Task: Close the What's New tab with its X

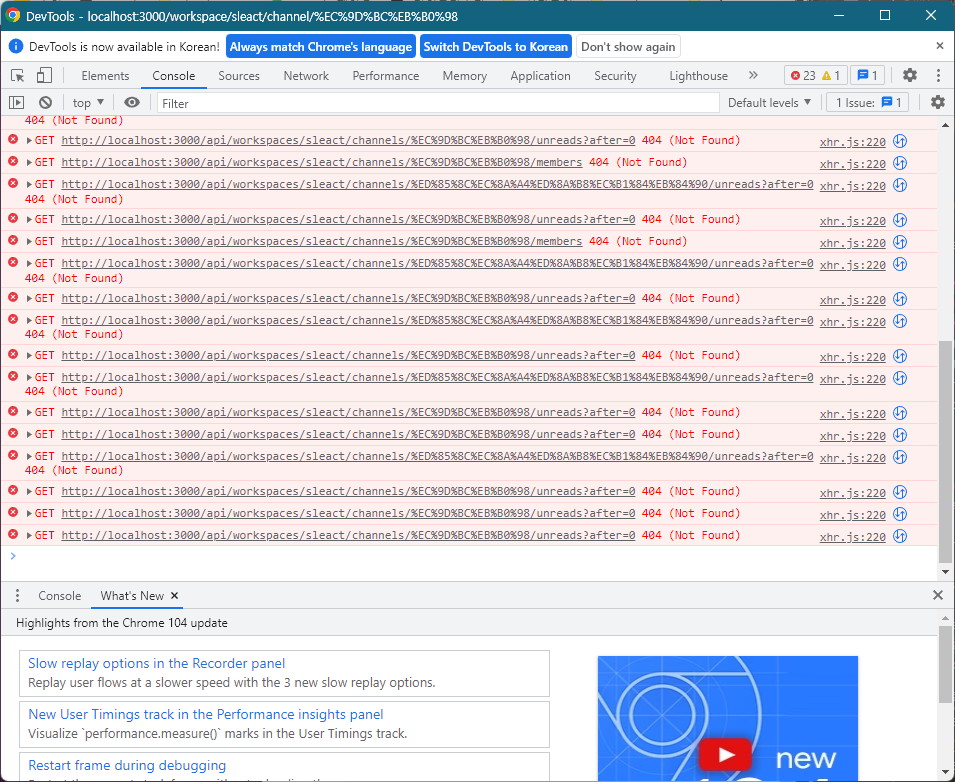Action: coord(174,596)
